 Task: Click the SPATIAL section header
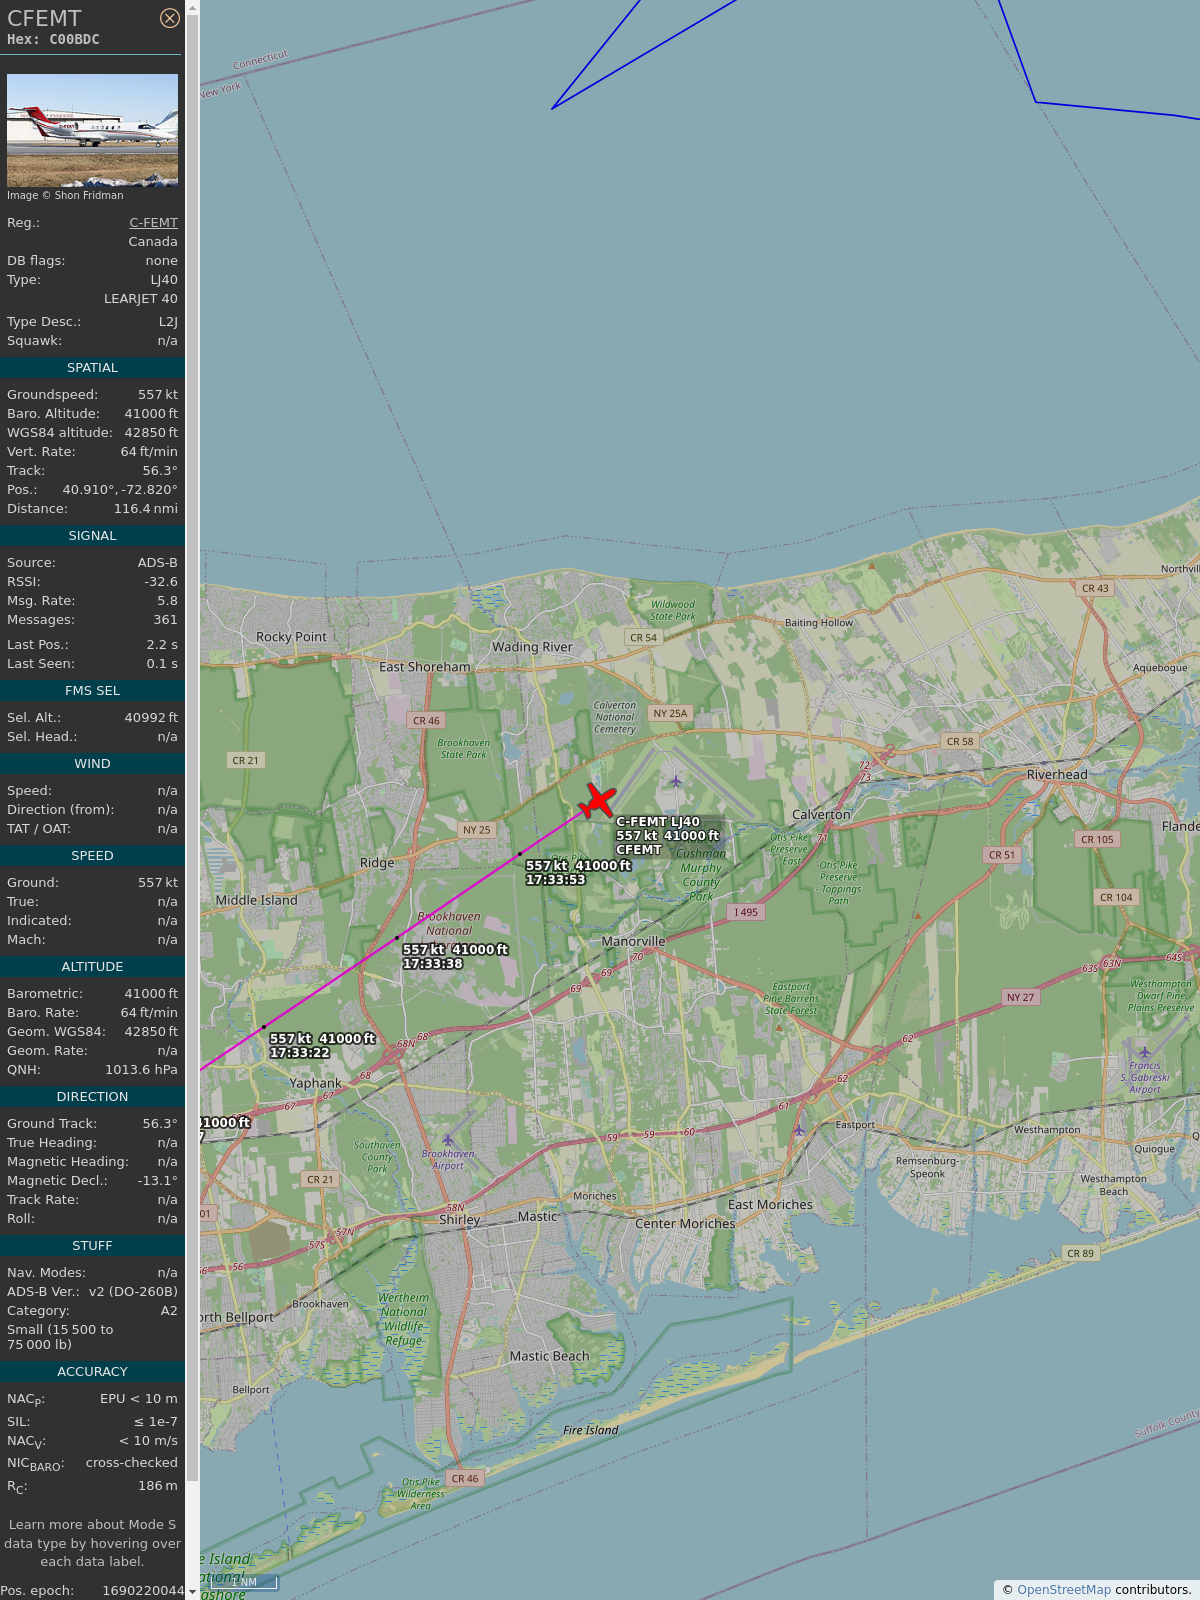pyautogui.click(x=92, y=368)
